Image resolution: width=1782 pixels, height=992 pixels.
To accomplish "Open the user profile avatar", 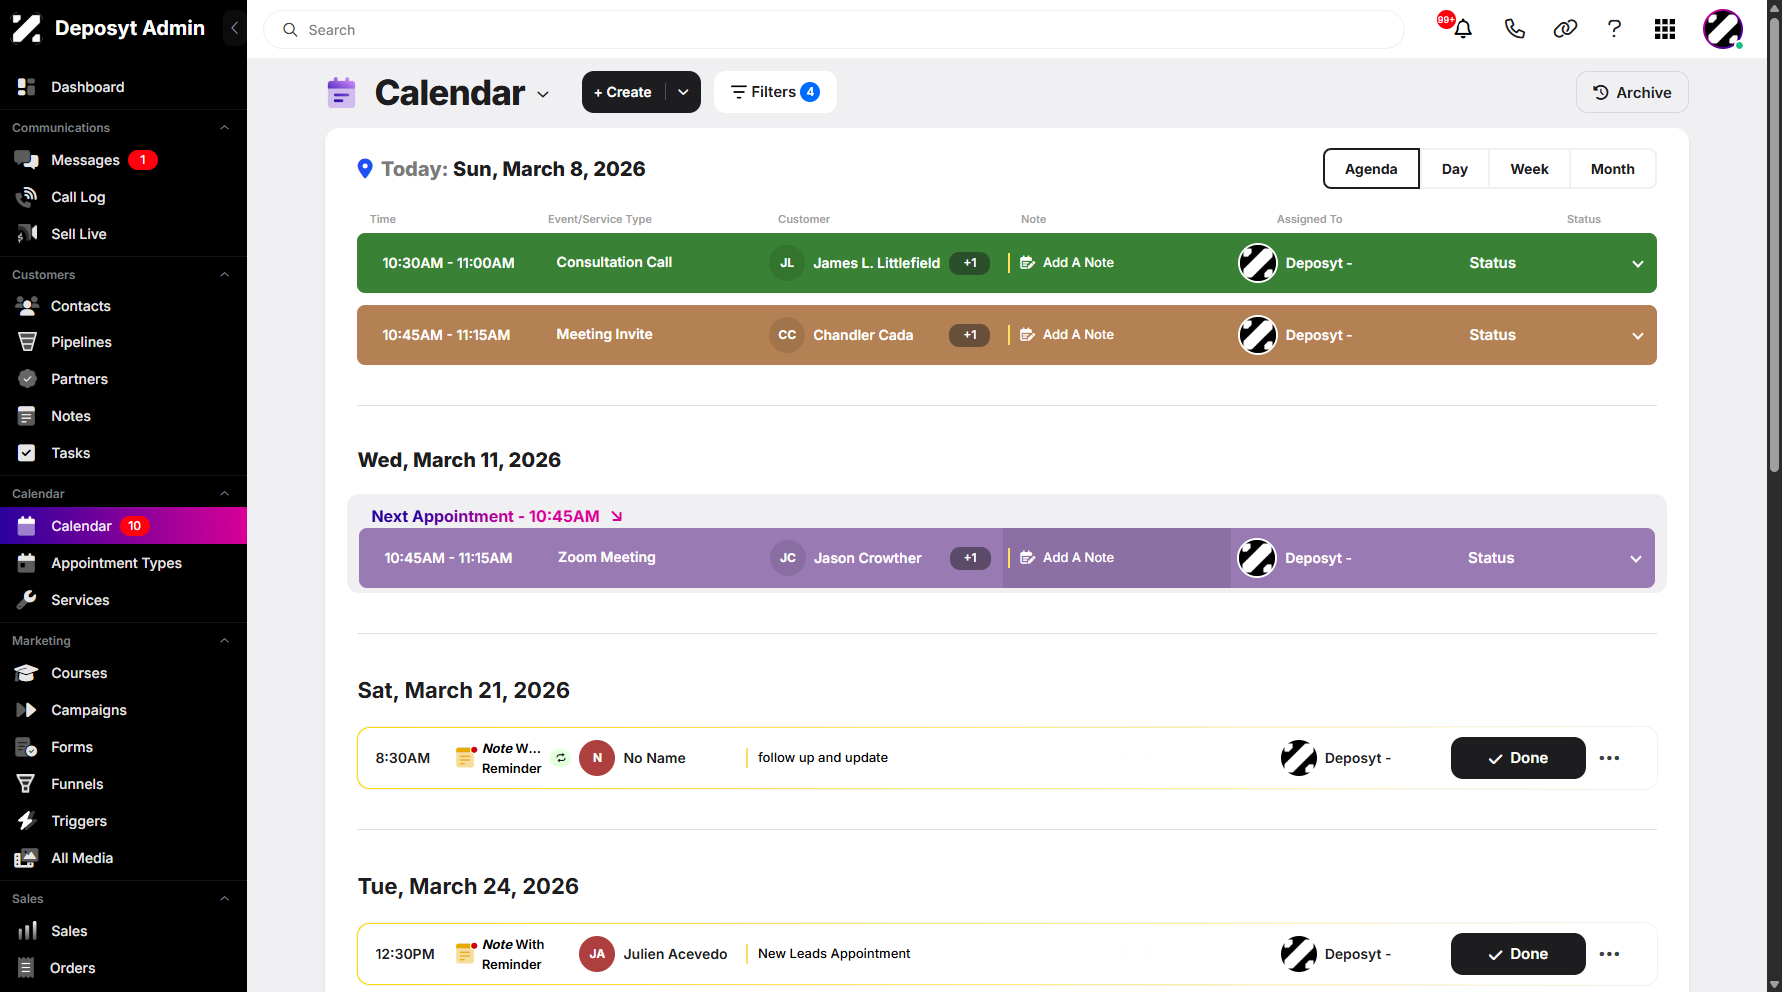I will coord(1723,29).
